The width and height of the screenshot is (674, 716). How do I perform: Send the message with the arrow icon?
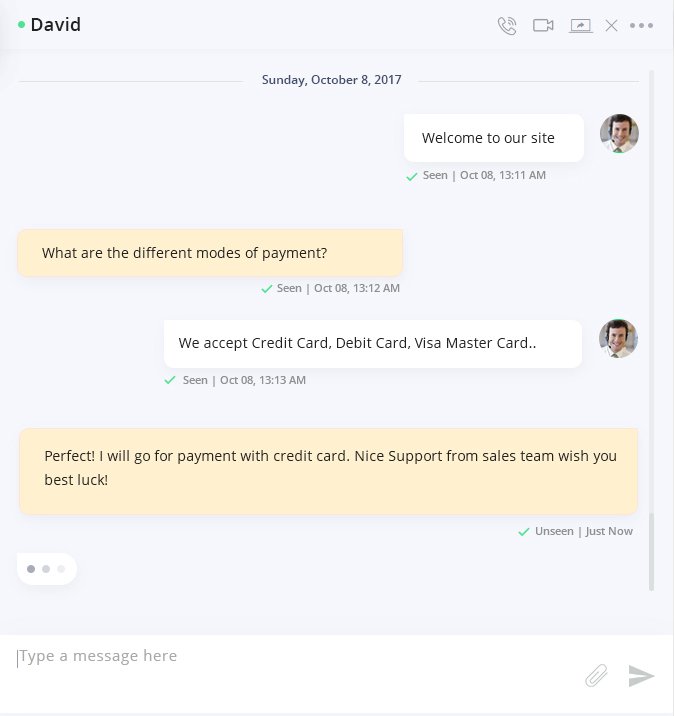click(x=642, y=676)
